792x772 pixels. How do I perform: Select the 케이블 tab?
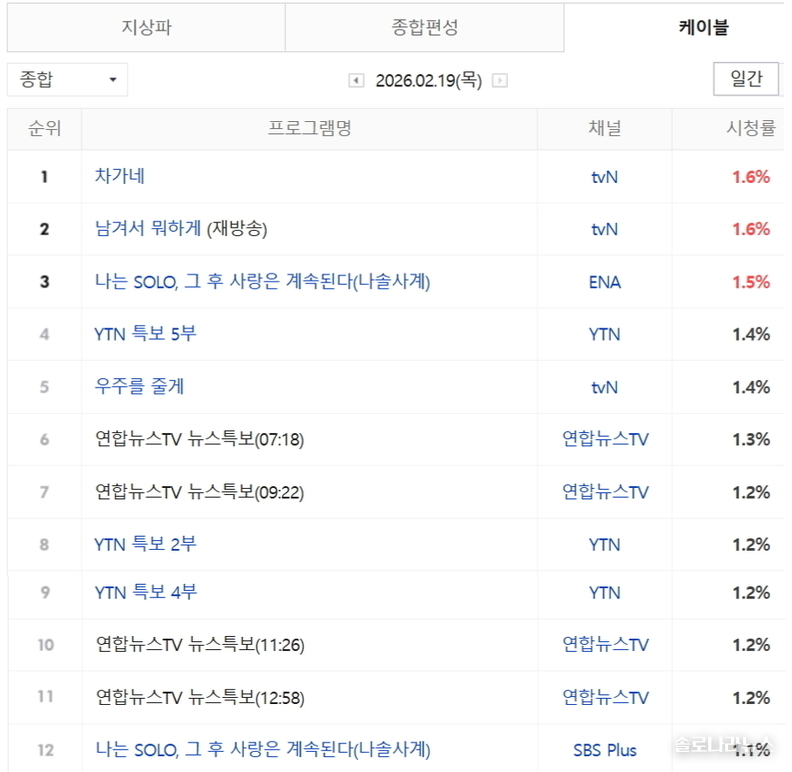click(703, 28)
